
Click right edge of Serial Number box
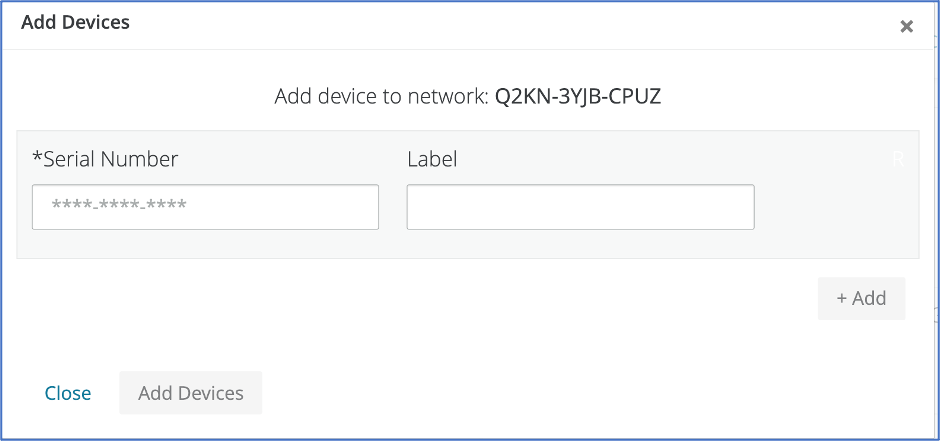[x=370, y=207]
